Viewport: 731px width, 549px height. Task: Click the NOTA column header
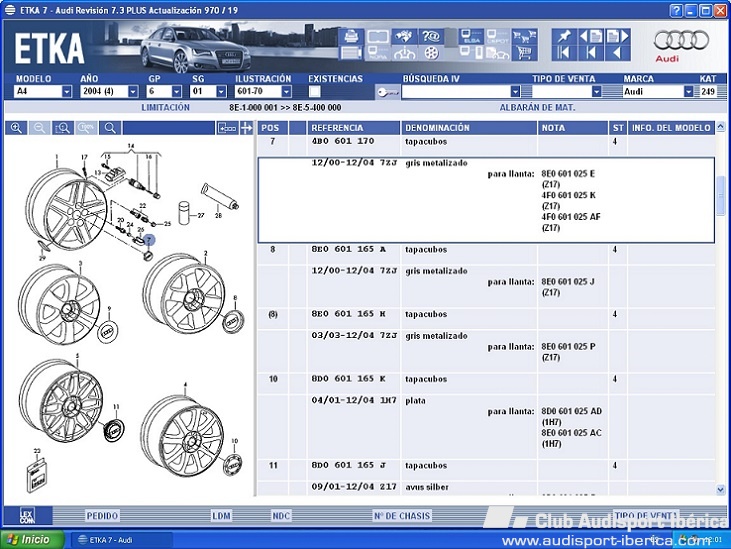pos(572,128)
